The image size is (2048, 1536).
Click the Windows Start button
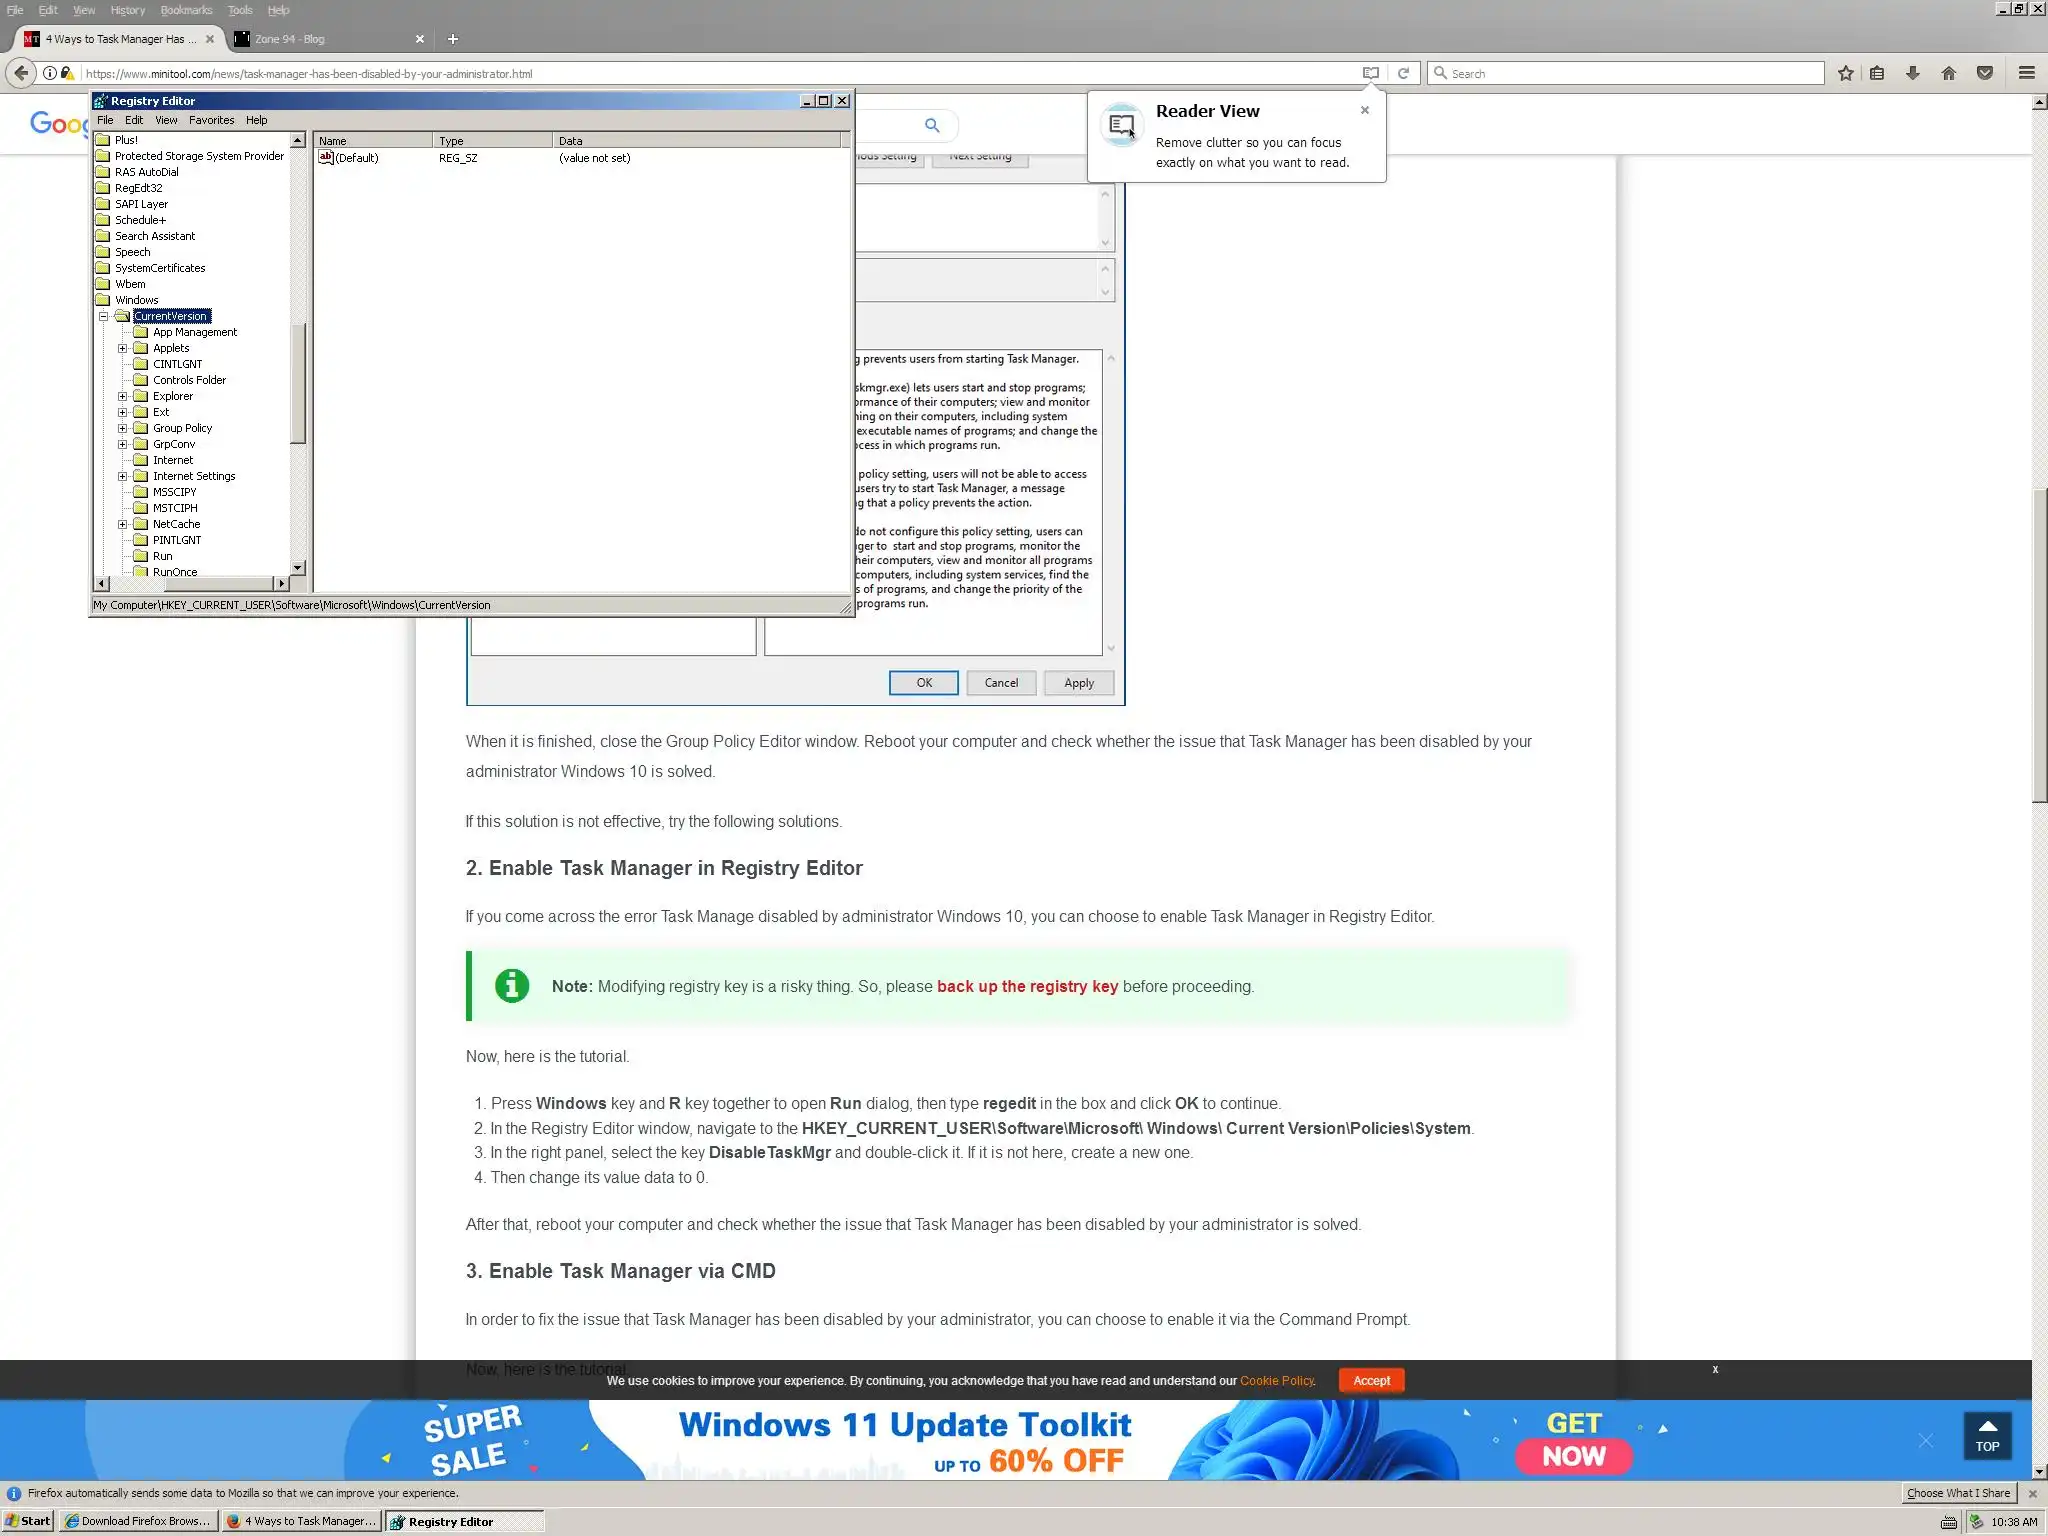pos(27,1521)
